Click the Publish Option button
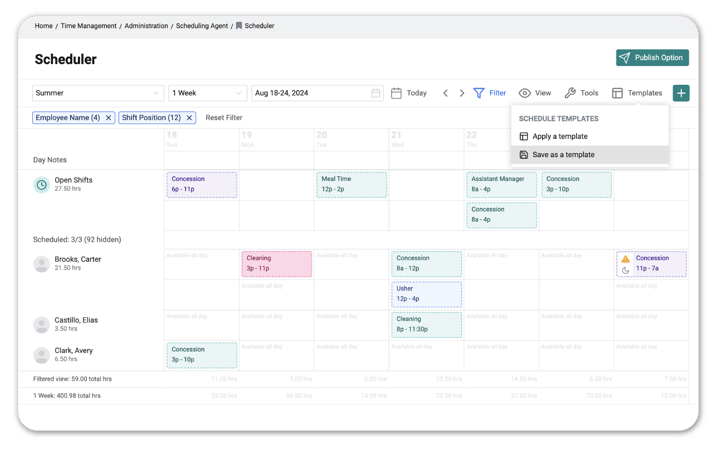Screen dimensions: 726x462 tap(652, 58)
